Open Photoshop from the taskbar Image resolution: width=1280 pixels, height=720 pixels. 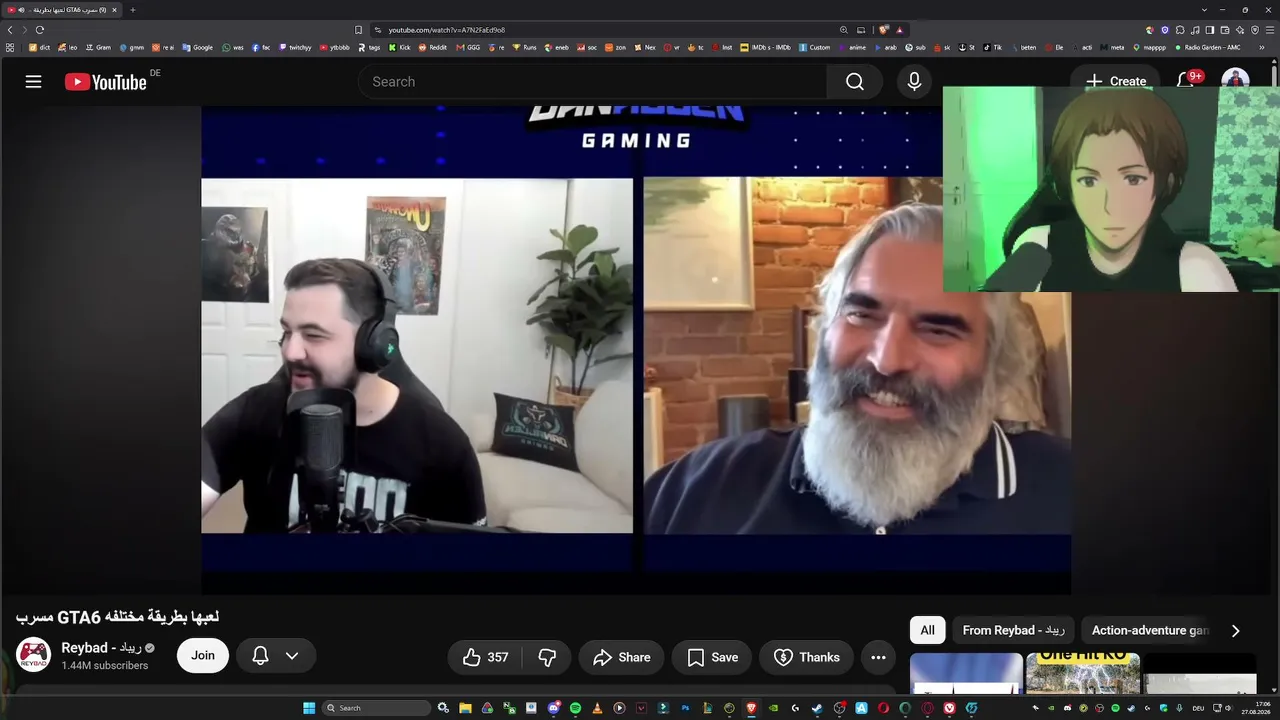click(x=685, y=708)
